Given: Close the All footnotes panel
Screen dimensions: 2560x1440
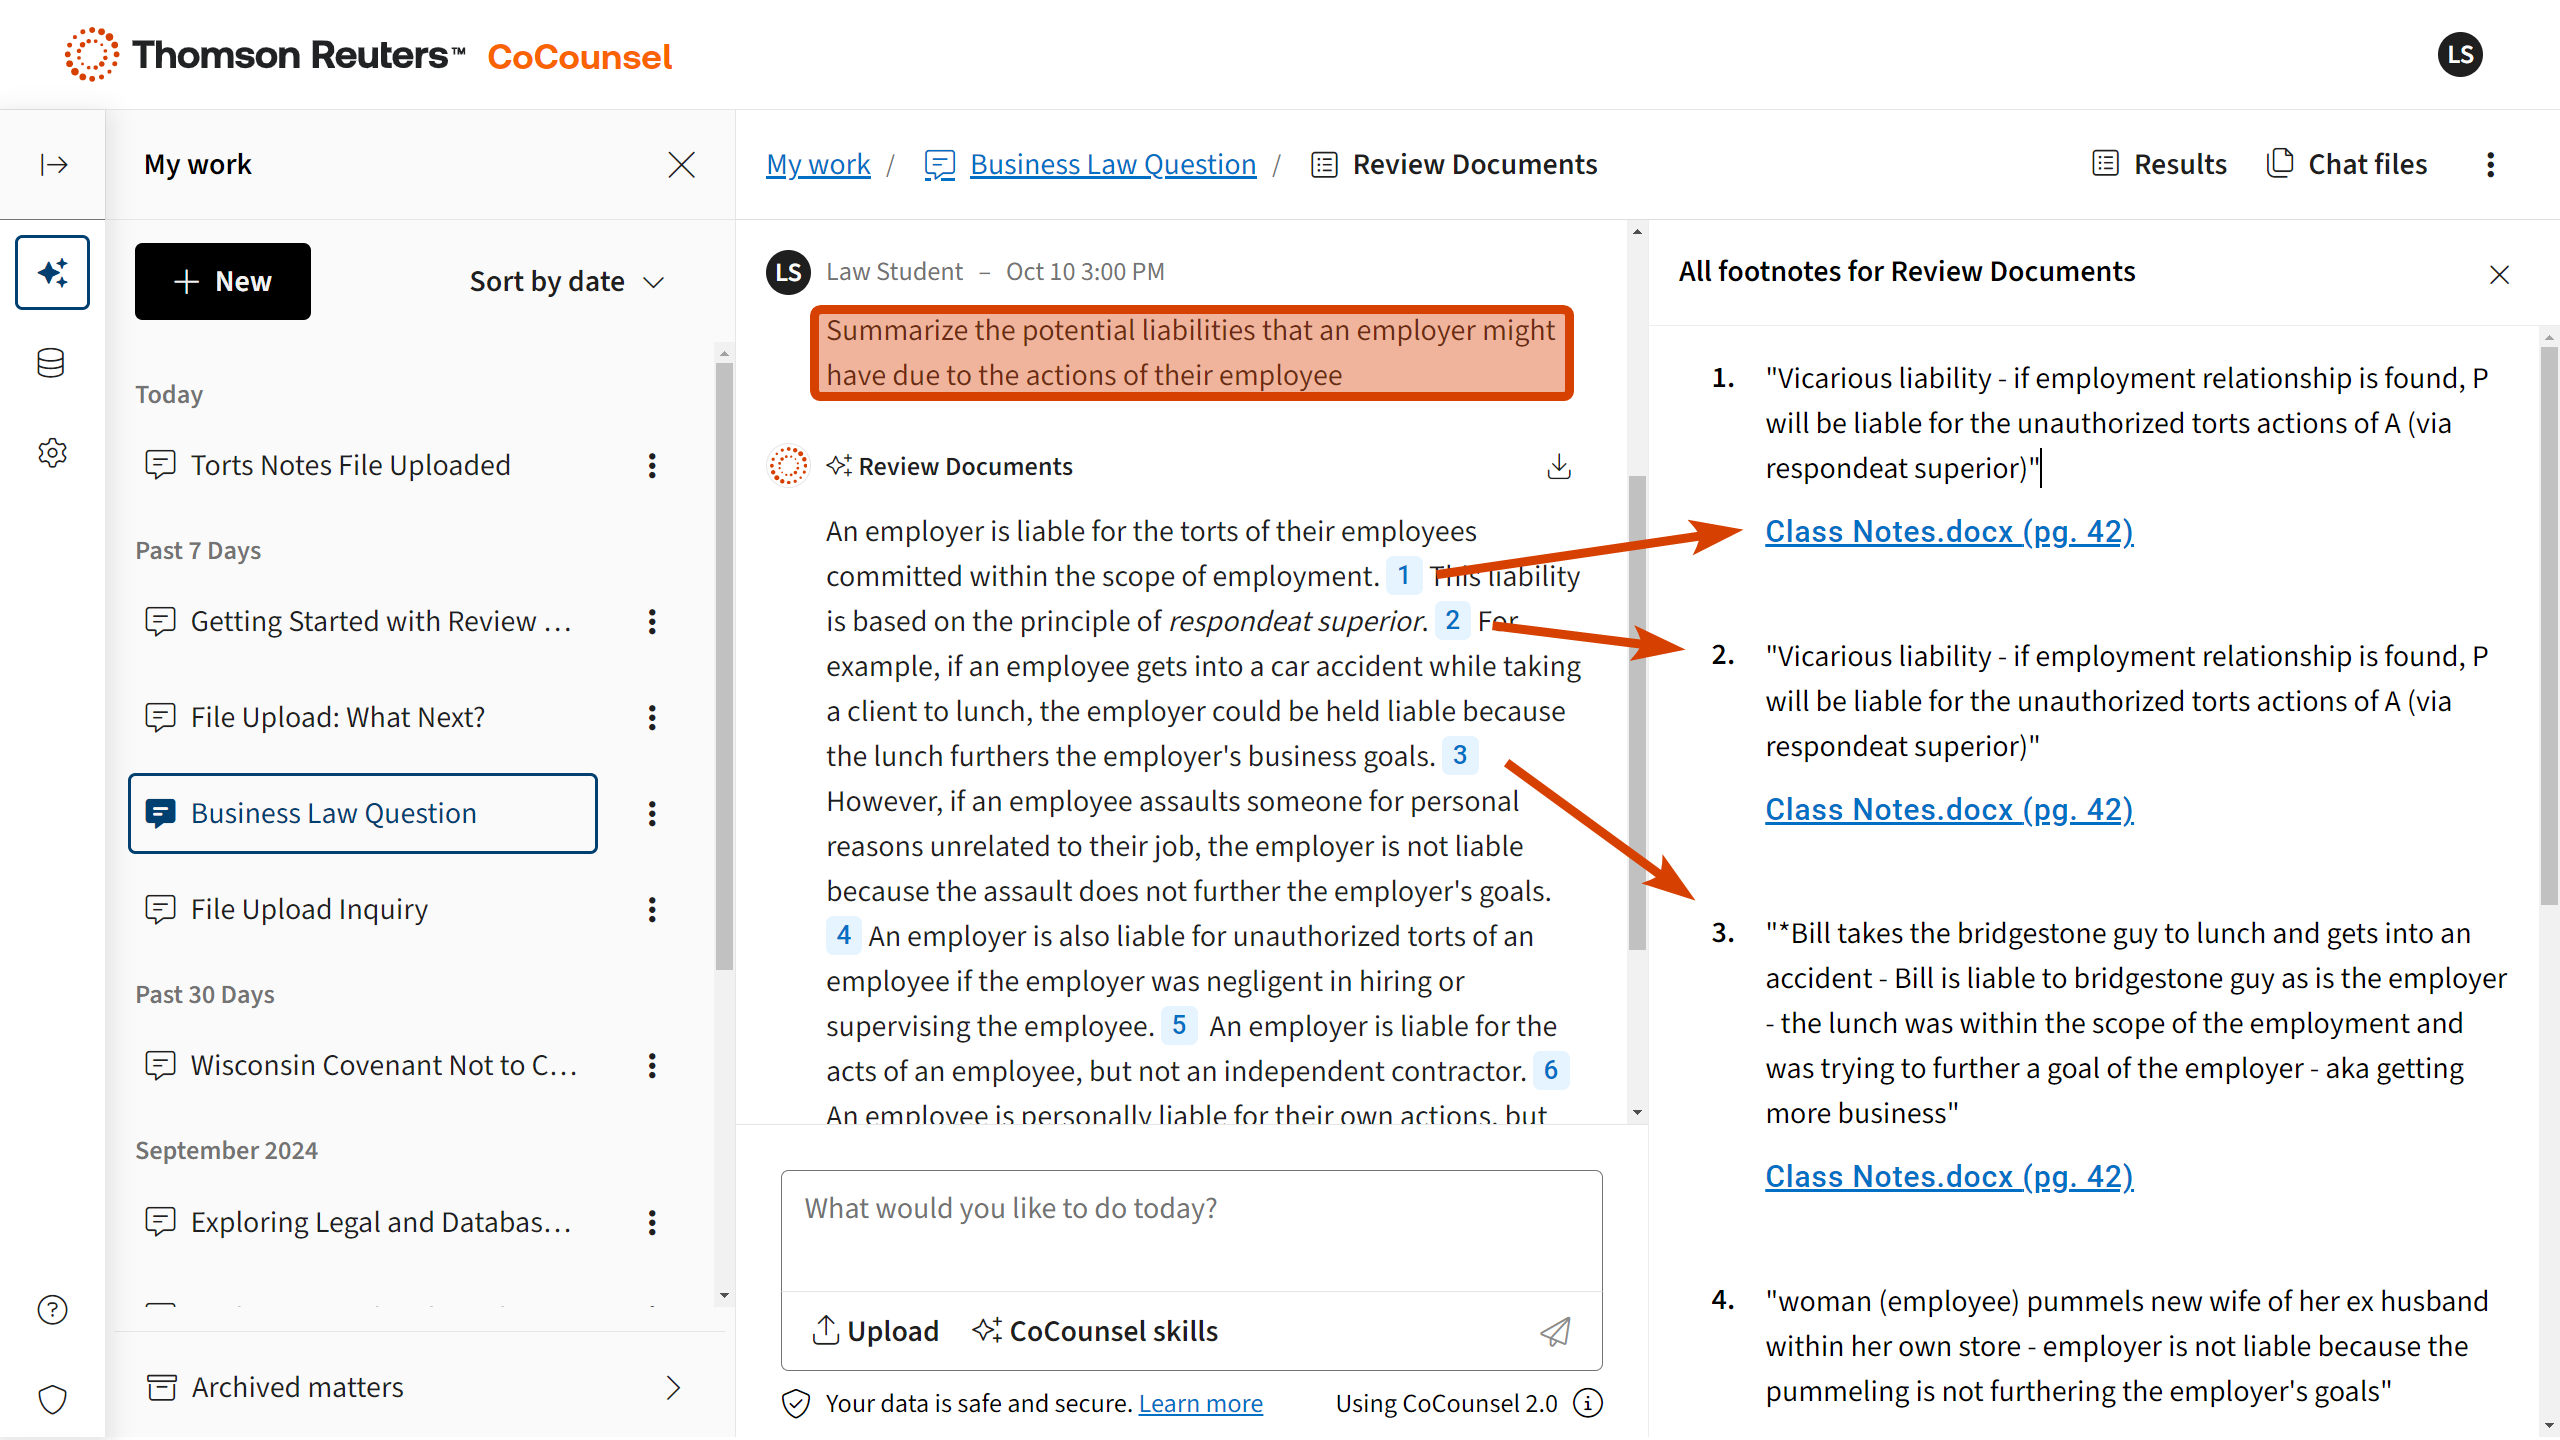Looking at the screenshot, I should [x=2499, y=274].
